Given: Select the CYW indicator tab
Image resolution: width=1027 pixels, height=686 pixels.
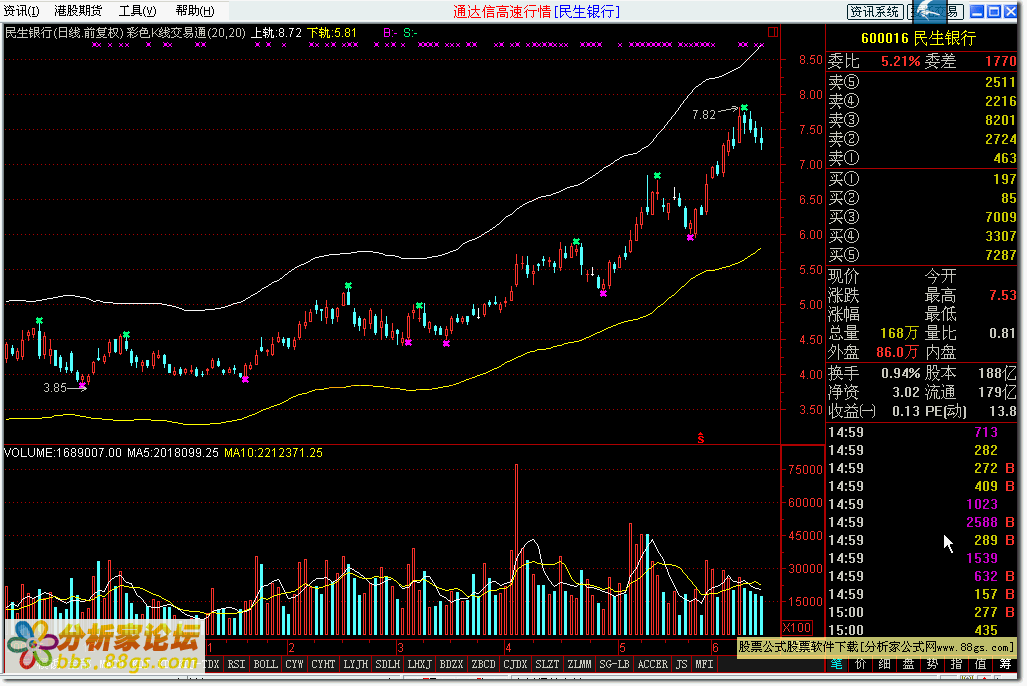Looking at the screenshot, I should pos(294,664).
